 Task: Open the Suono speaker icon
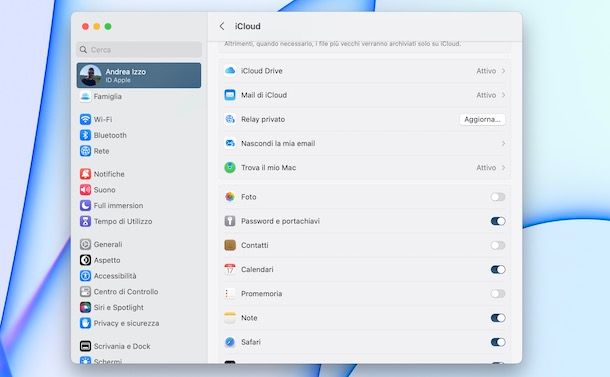point(85,189)
